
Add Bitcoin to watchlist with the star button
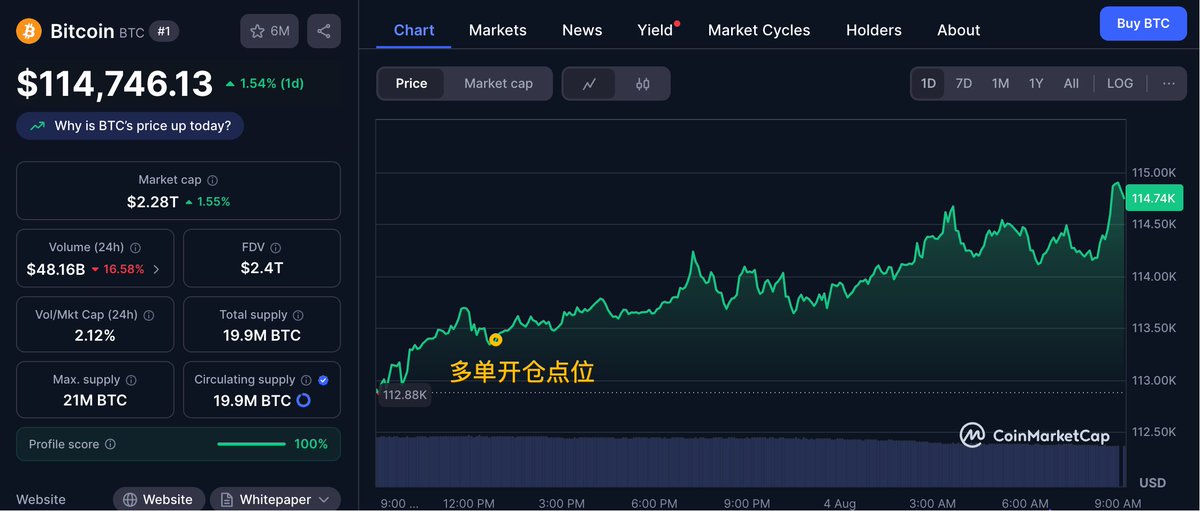[269, 31]
